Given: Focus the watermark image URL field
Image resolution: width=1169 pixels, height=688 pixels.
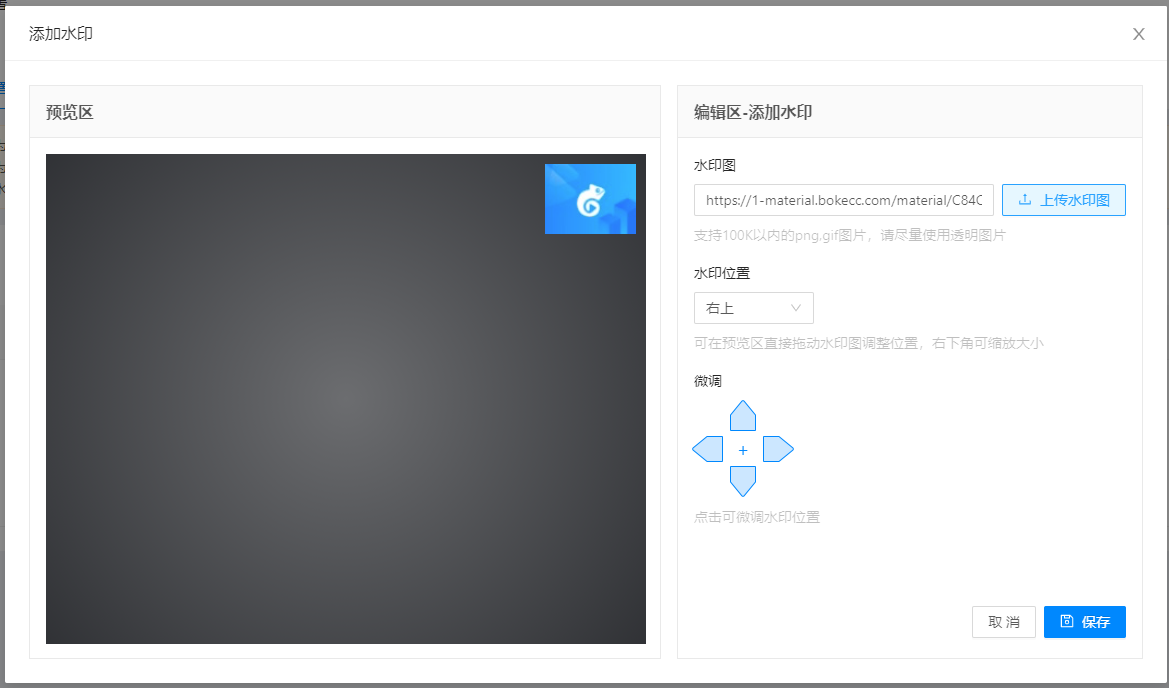Looking at the screenshot, I should tap(843, 200).
